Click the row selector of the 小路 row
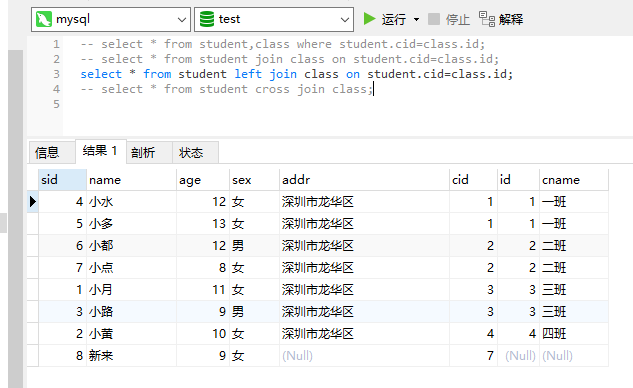 click(33, 311)
